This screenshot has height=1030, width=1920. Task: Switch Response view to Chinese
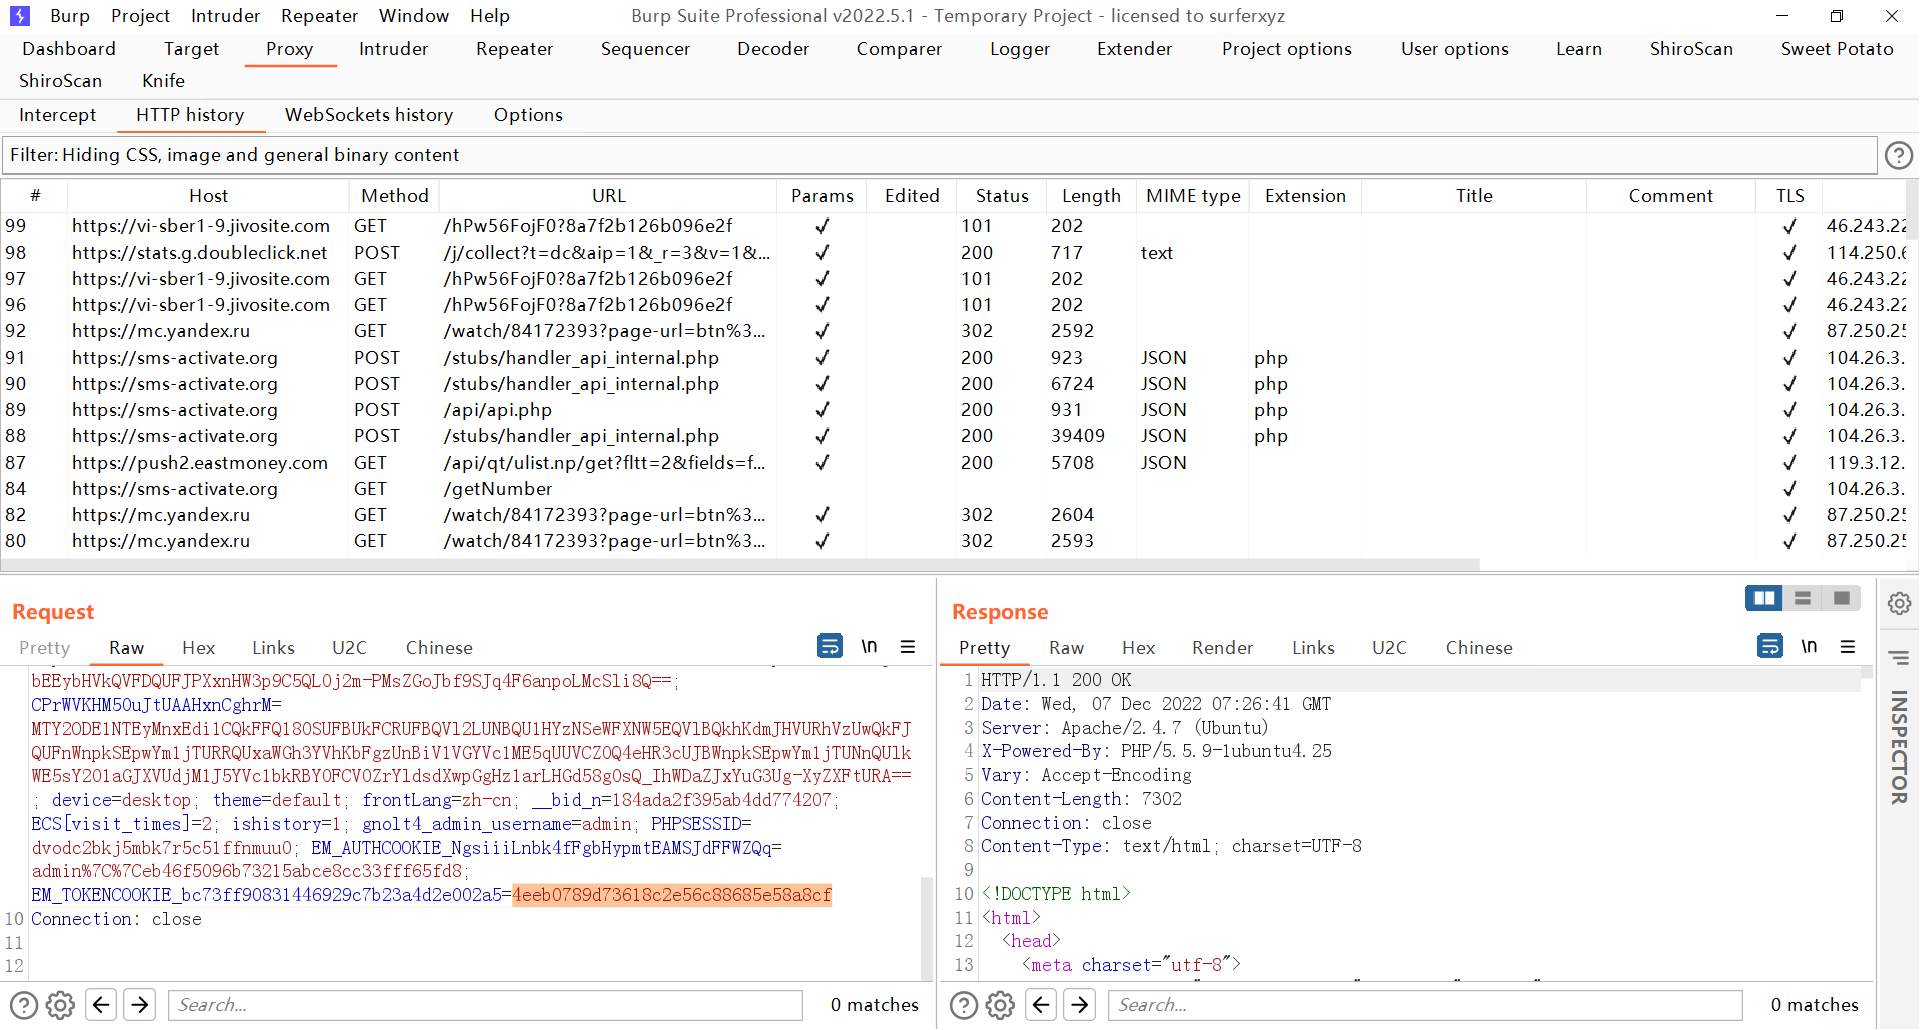pyautogui.click(x=1478, y=648)
